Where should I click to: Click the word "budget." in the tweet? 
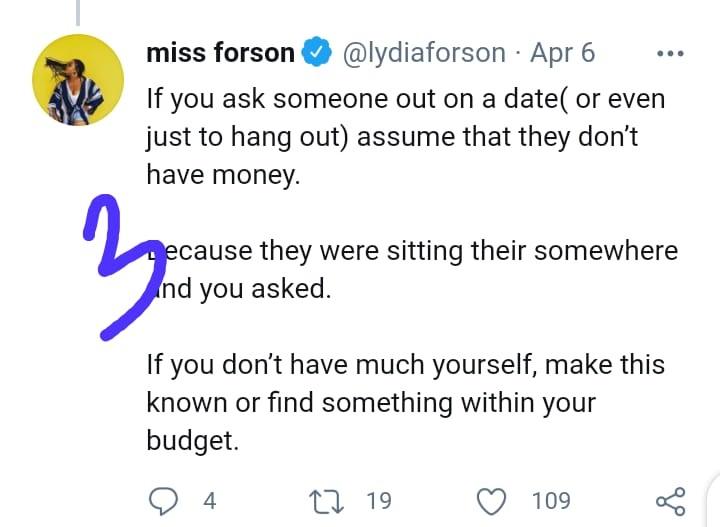193,440
